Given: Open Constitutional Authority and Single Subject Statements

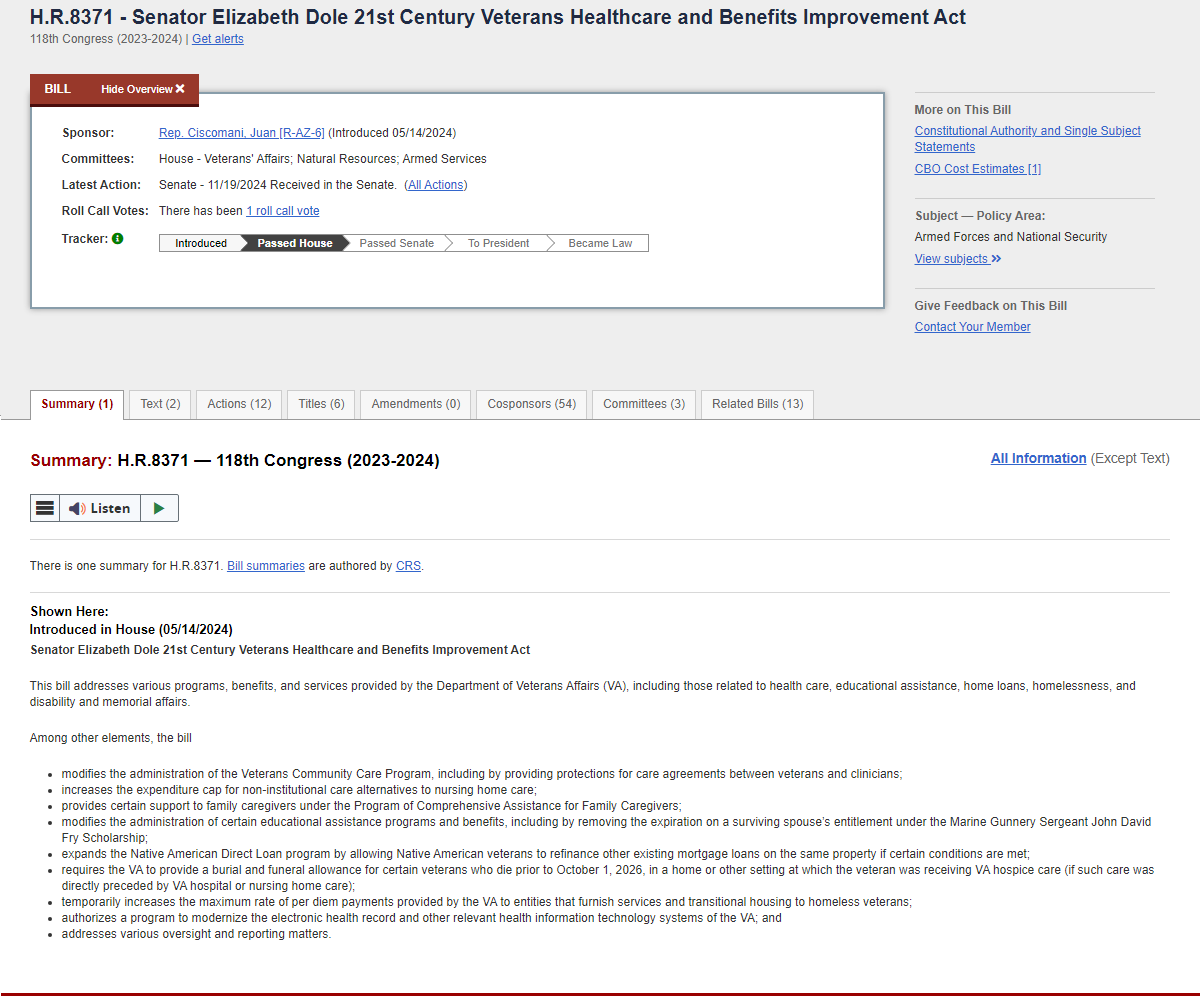Looking at the screenshot, I should (1028, 139).
